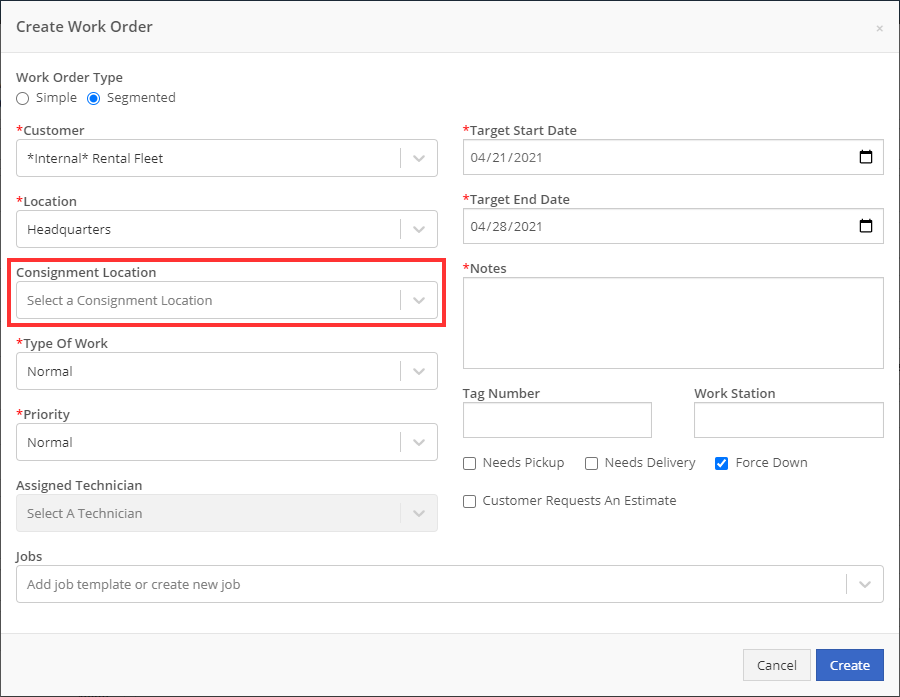
Task: Click 'Normal' value in Priority field
Action: tap(50, 443)
